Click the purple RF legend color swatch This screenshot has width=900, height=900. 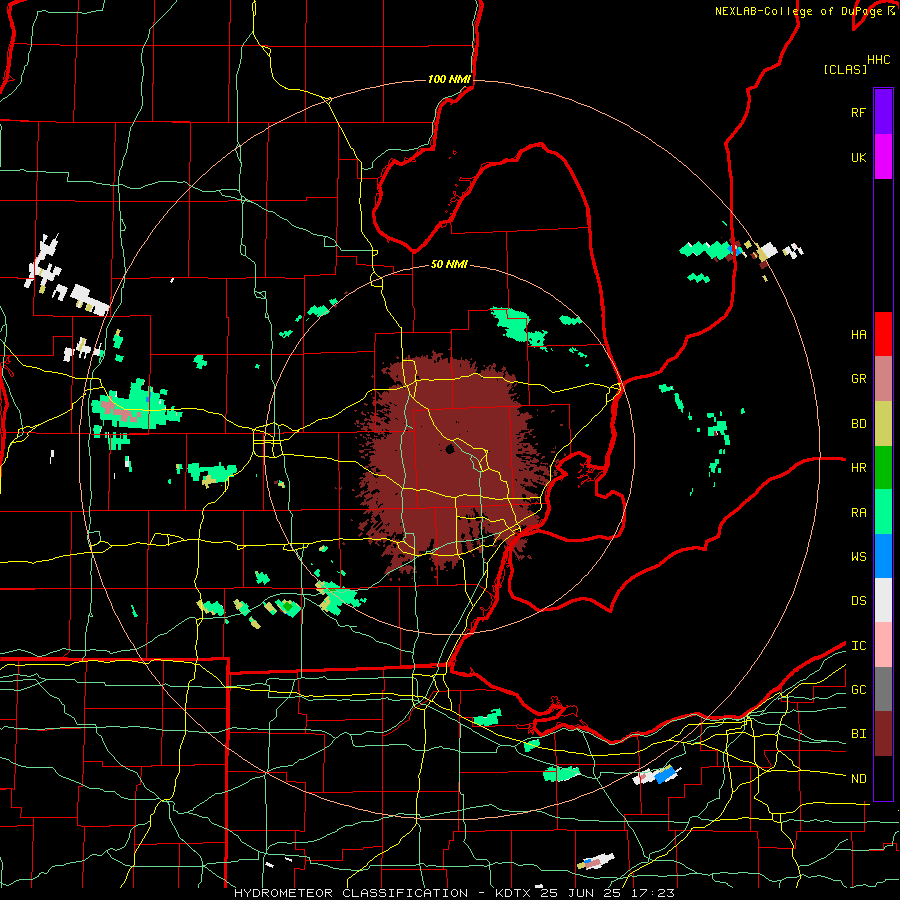pyautogui.click(x=883, y=112)
